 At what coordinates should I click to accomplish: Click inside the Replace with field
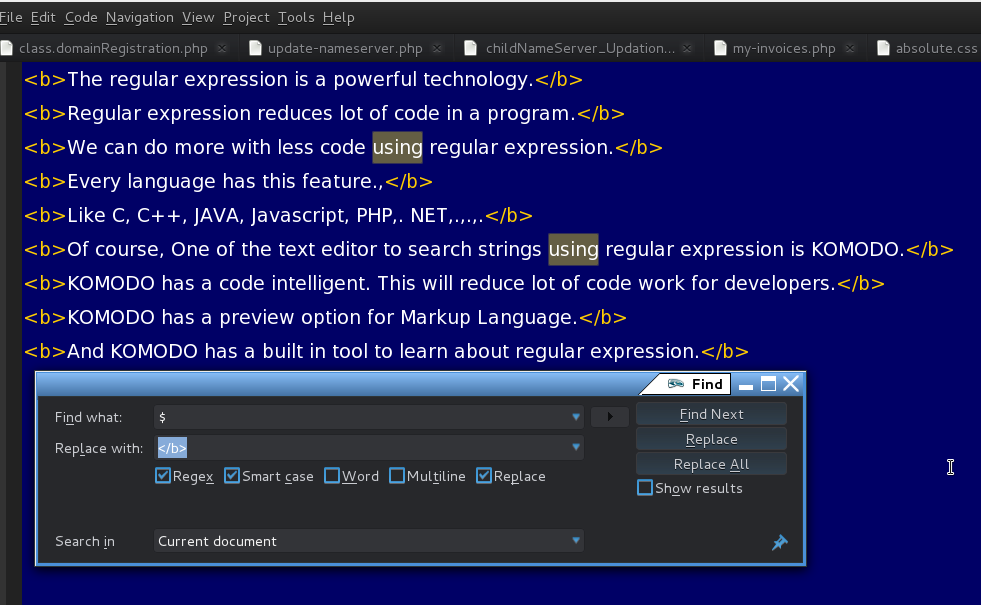369,447
